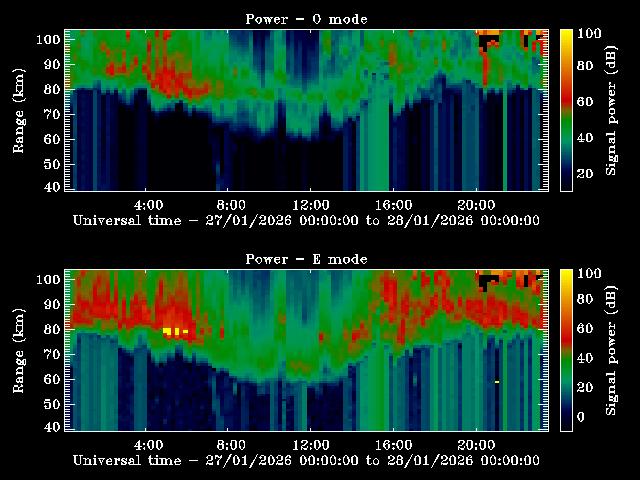The width and height of the screenshot is (640, 480).
Task: Click the small yellow dot near 60 km in E mode
Action: coord(497,381)
